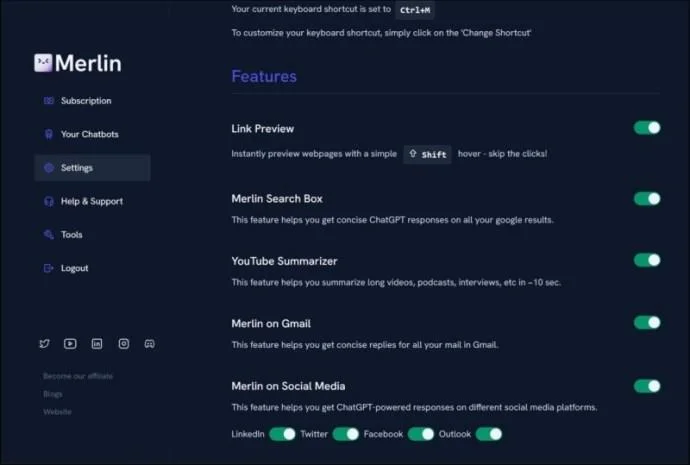Open the Blogs link
Screen dimensions: 690x465
(x=53, y=394)
